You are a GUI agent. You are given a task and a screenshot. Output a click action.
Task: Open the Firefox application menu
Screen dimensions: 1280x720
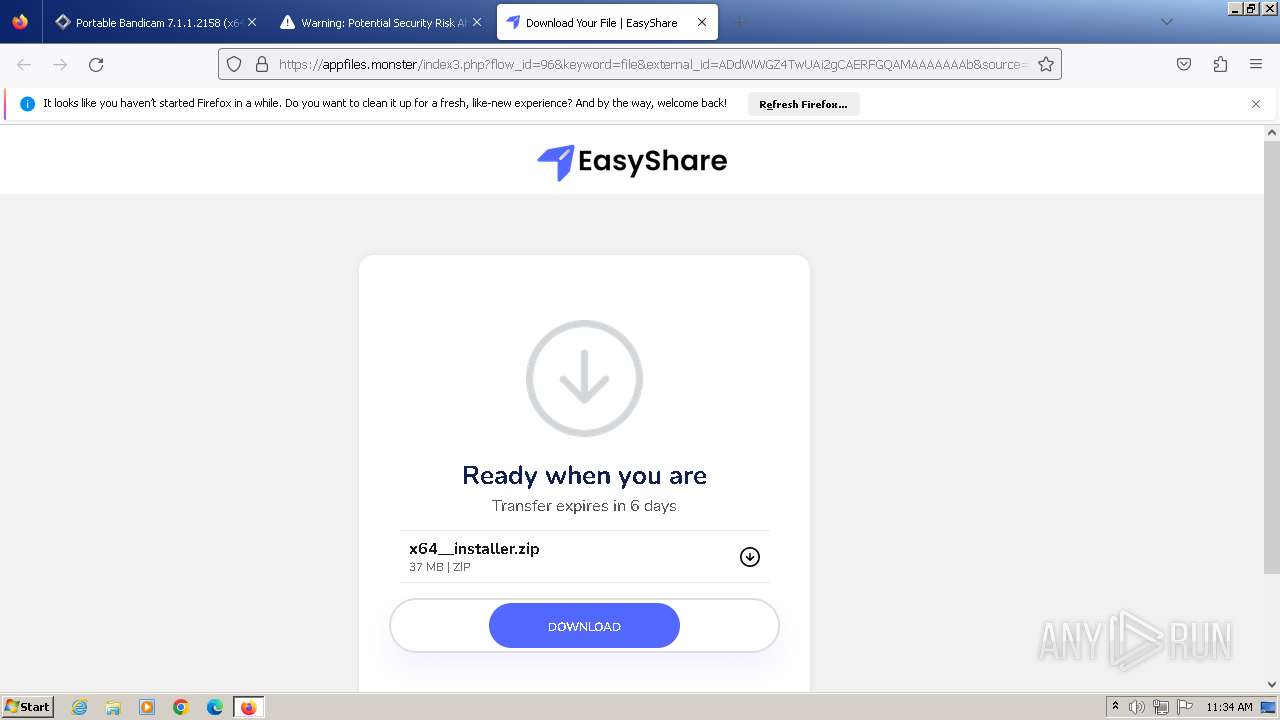1256,64
